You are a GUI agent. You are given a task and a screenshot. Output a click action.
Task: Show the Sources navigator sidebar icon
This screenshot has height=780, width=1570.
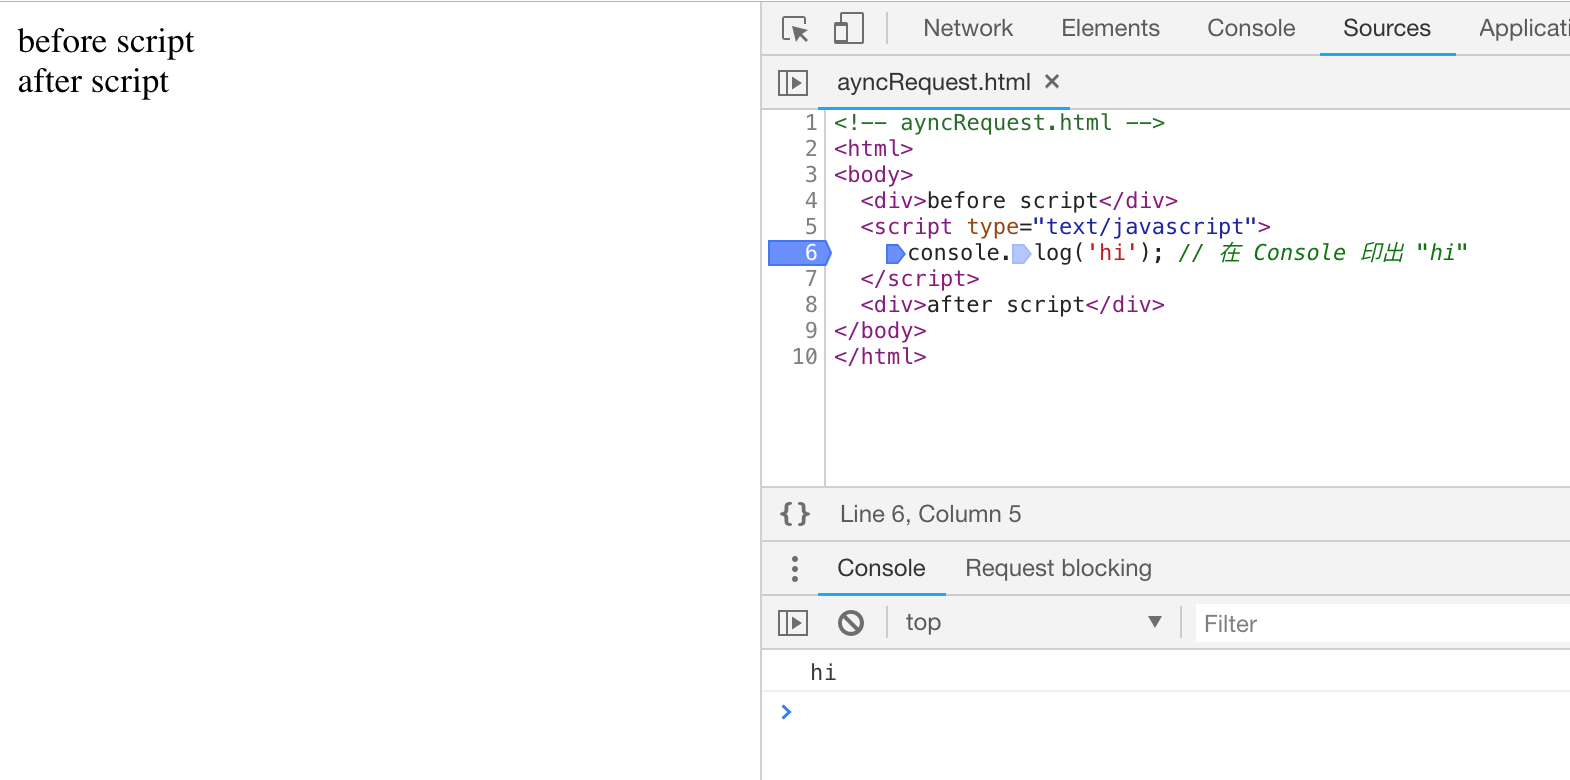[793, 82]
